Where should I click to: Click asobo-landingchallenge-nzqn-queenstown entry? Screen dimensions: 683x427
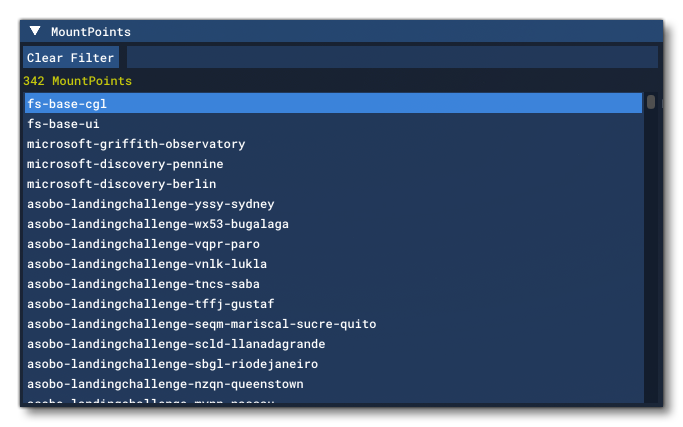pyautogui.click(x=165, y=384)
